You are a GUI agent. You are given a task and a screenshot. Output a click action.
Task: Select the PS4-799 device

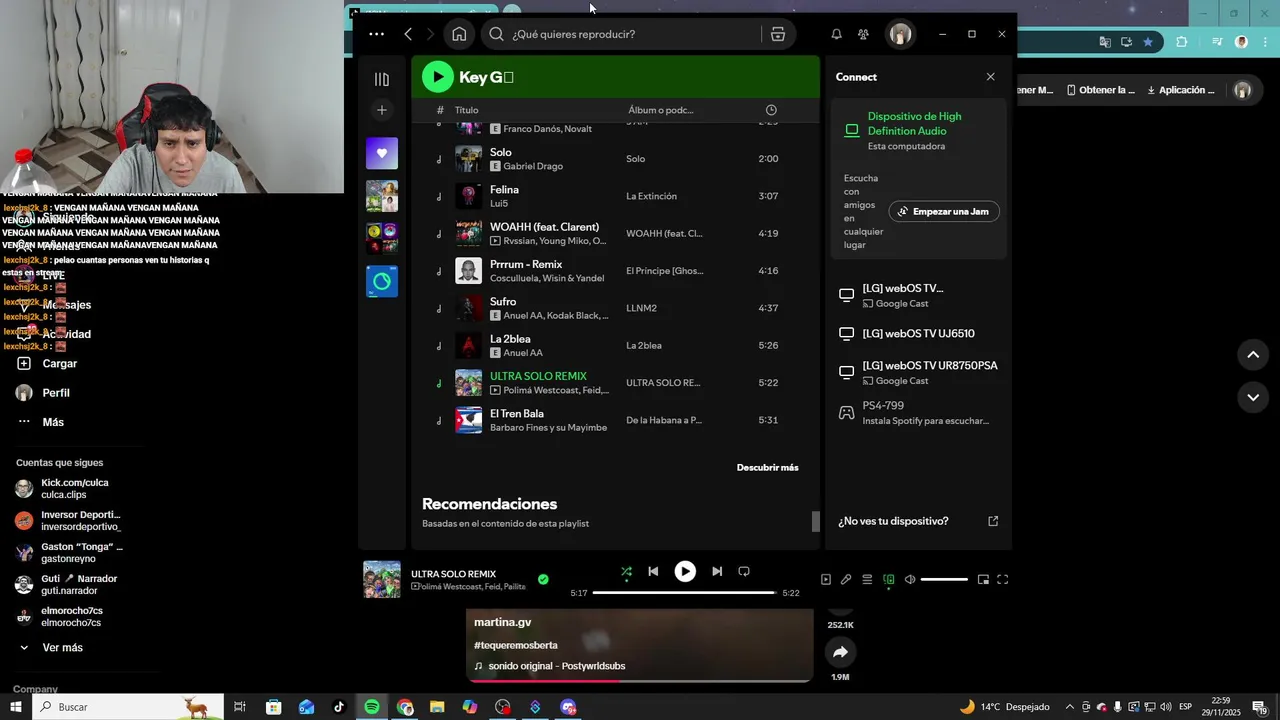pyautogui.click(x=918, y=413)
